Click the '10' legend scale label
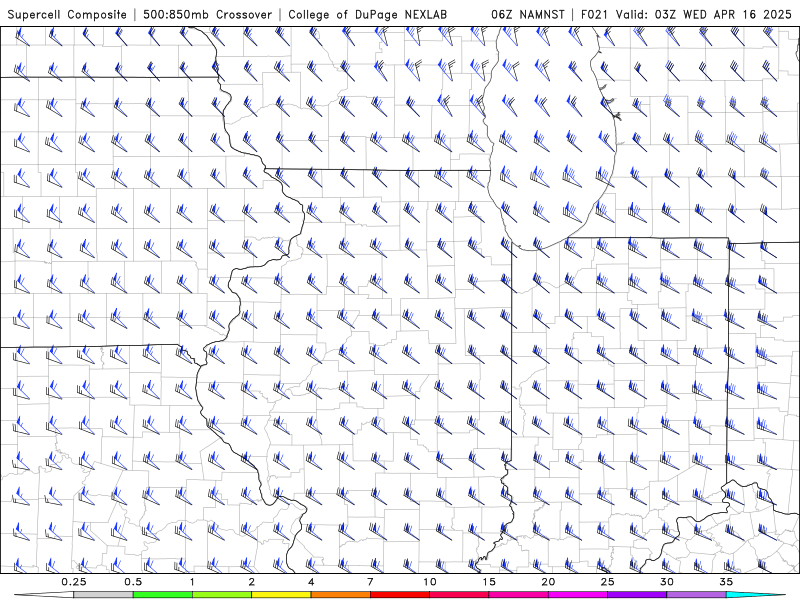The image size is (800, 600). [430, 582]
